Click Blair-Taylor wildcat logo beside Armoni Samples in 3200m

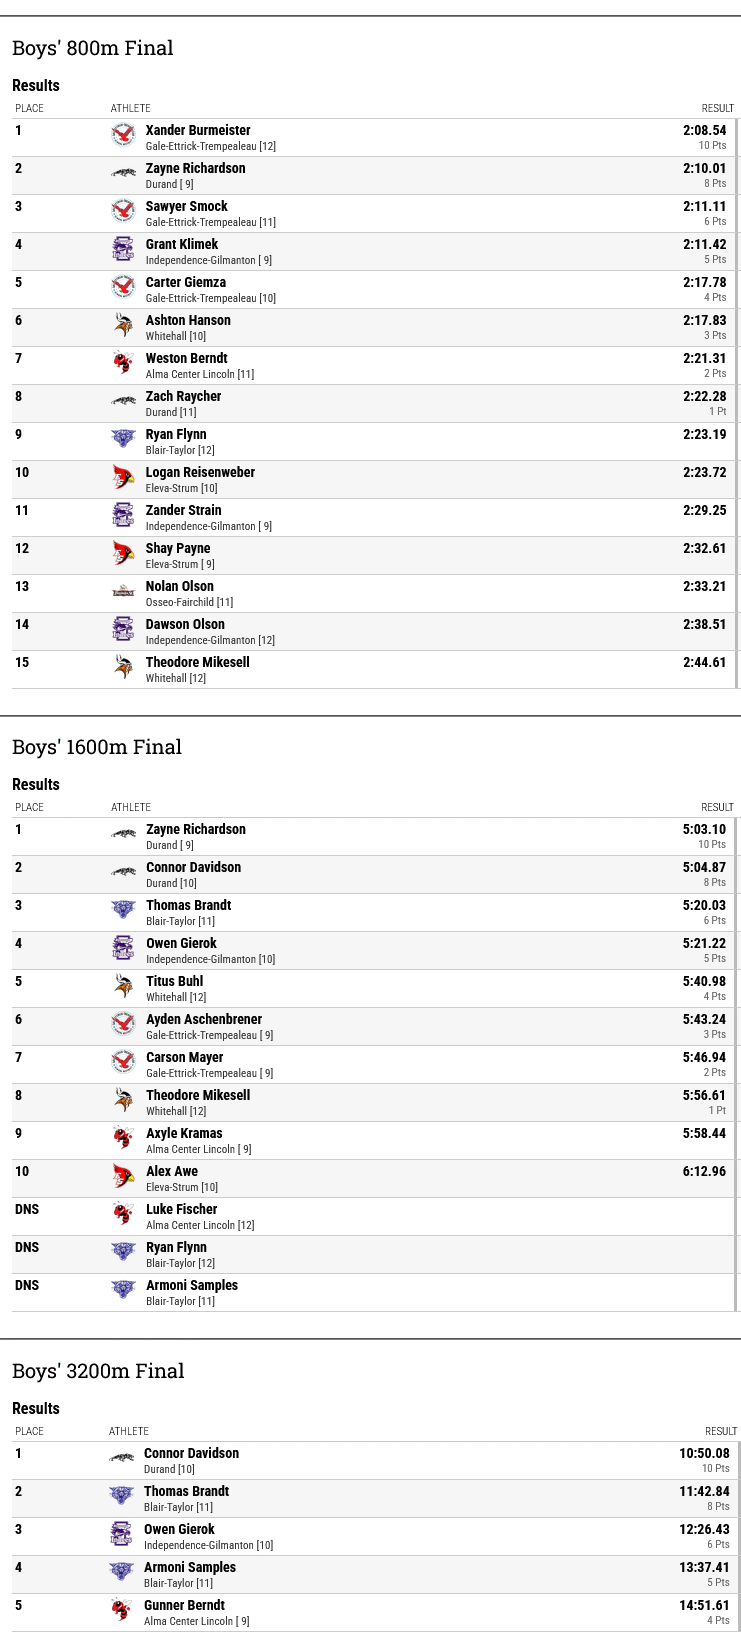(121, 1572)
